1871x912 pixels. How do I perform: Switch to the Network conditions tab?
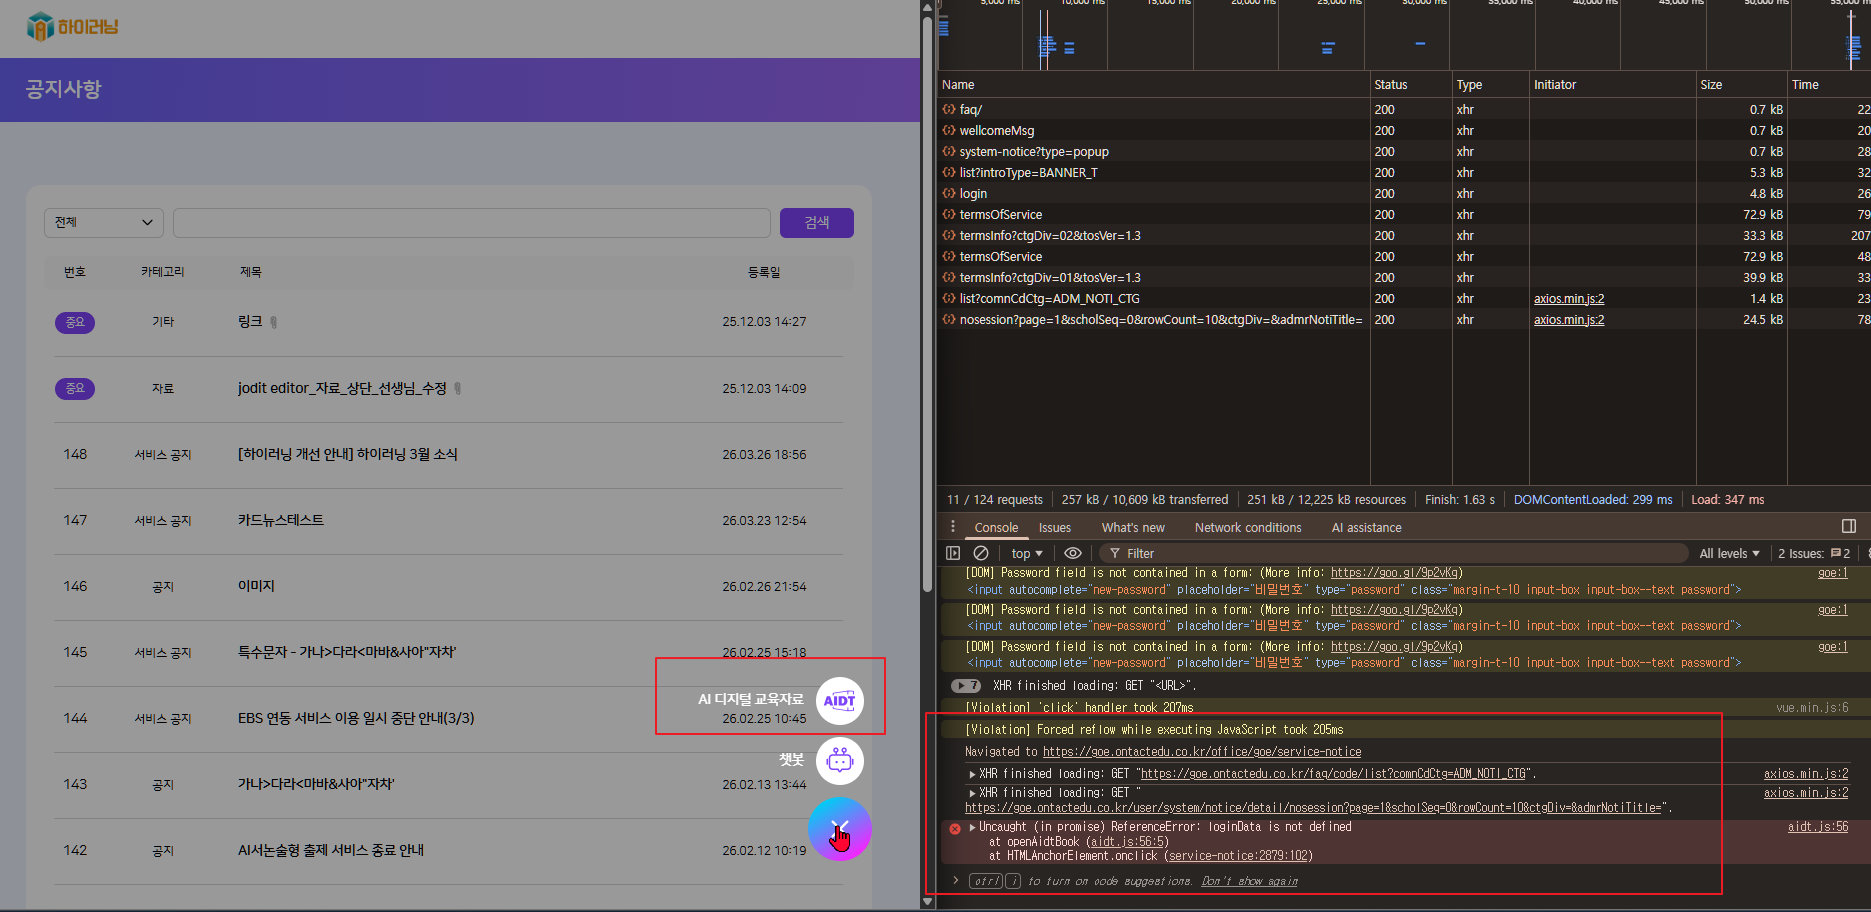tap(1247, 527)
